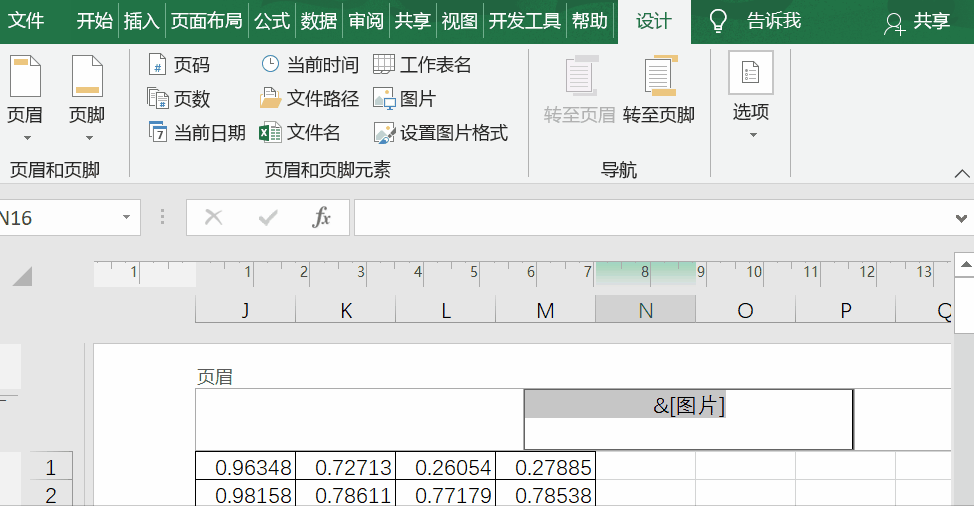974x506 pixels.
Task: Insert Current Date (当前日期) element
Action: 197,132
